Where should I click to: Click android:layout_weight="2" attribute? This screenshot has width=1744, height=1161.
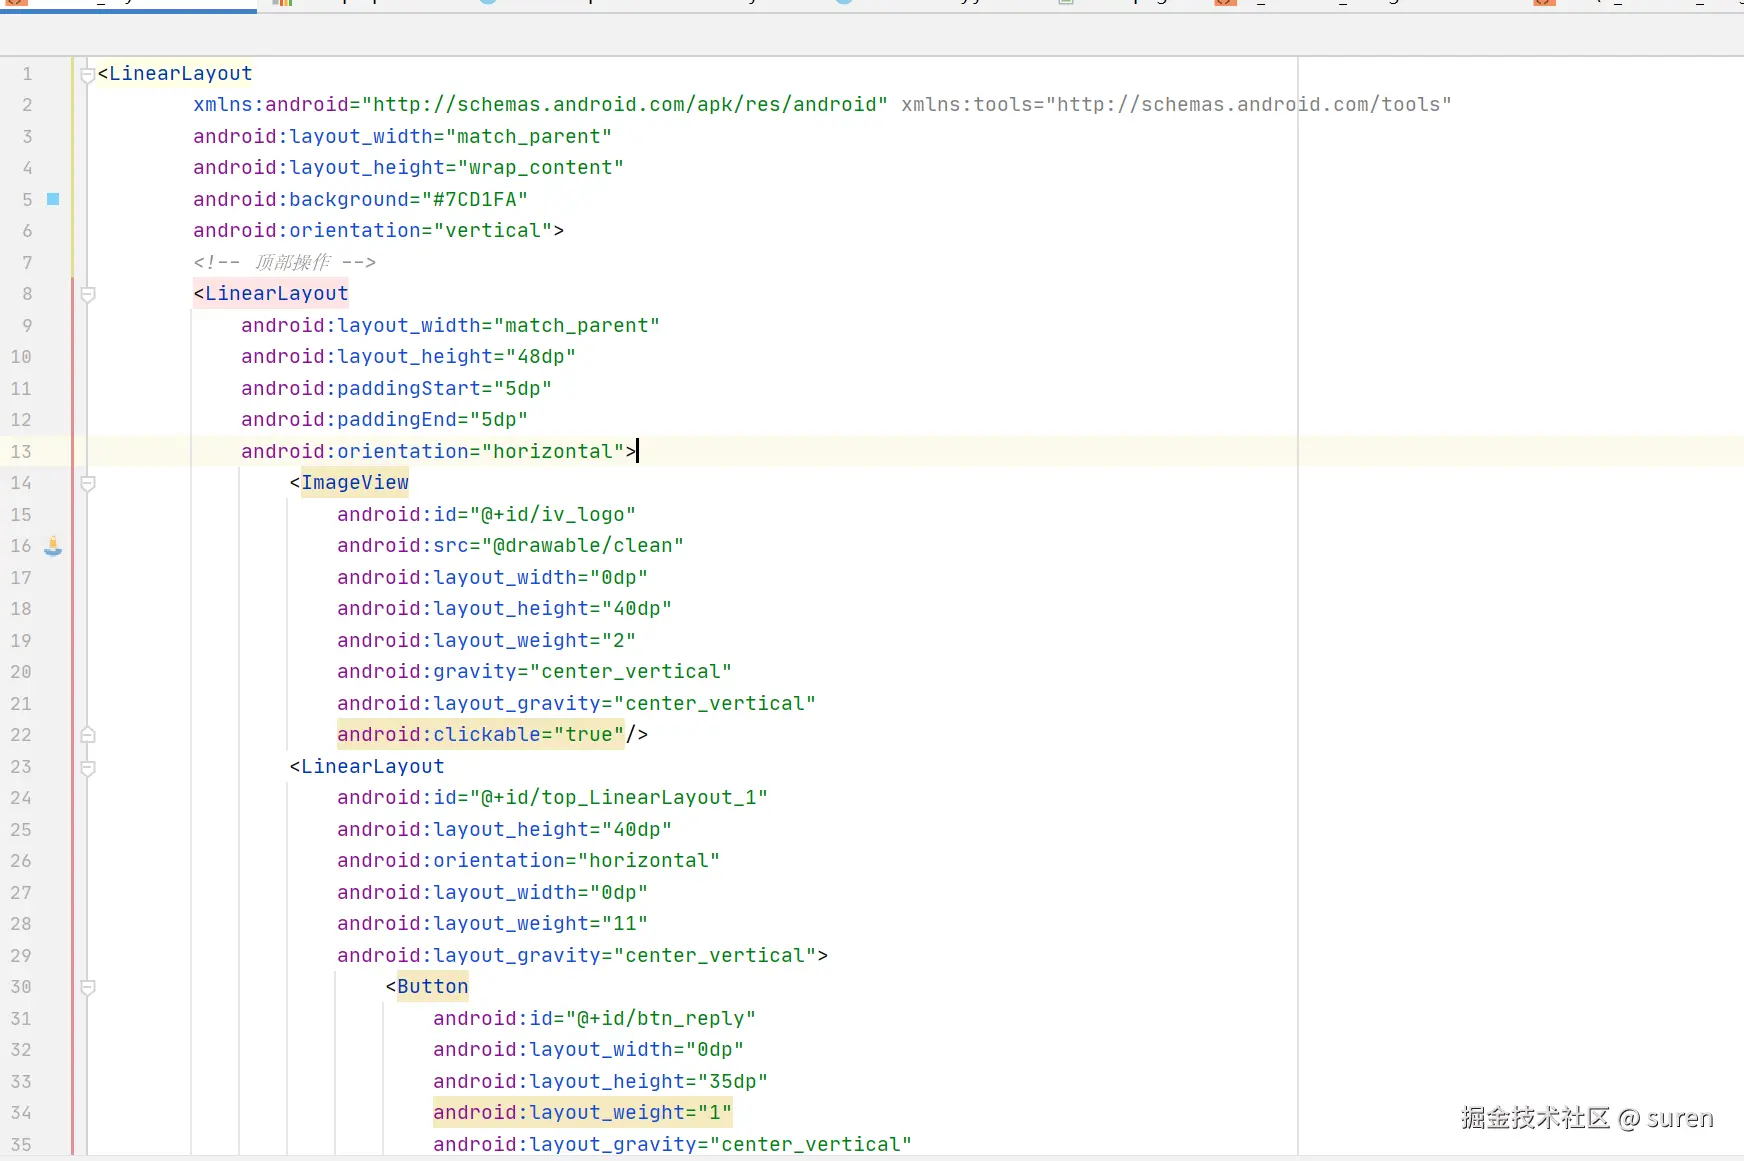tap(486, 641)
